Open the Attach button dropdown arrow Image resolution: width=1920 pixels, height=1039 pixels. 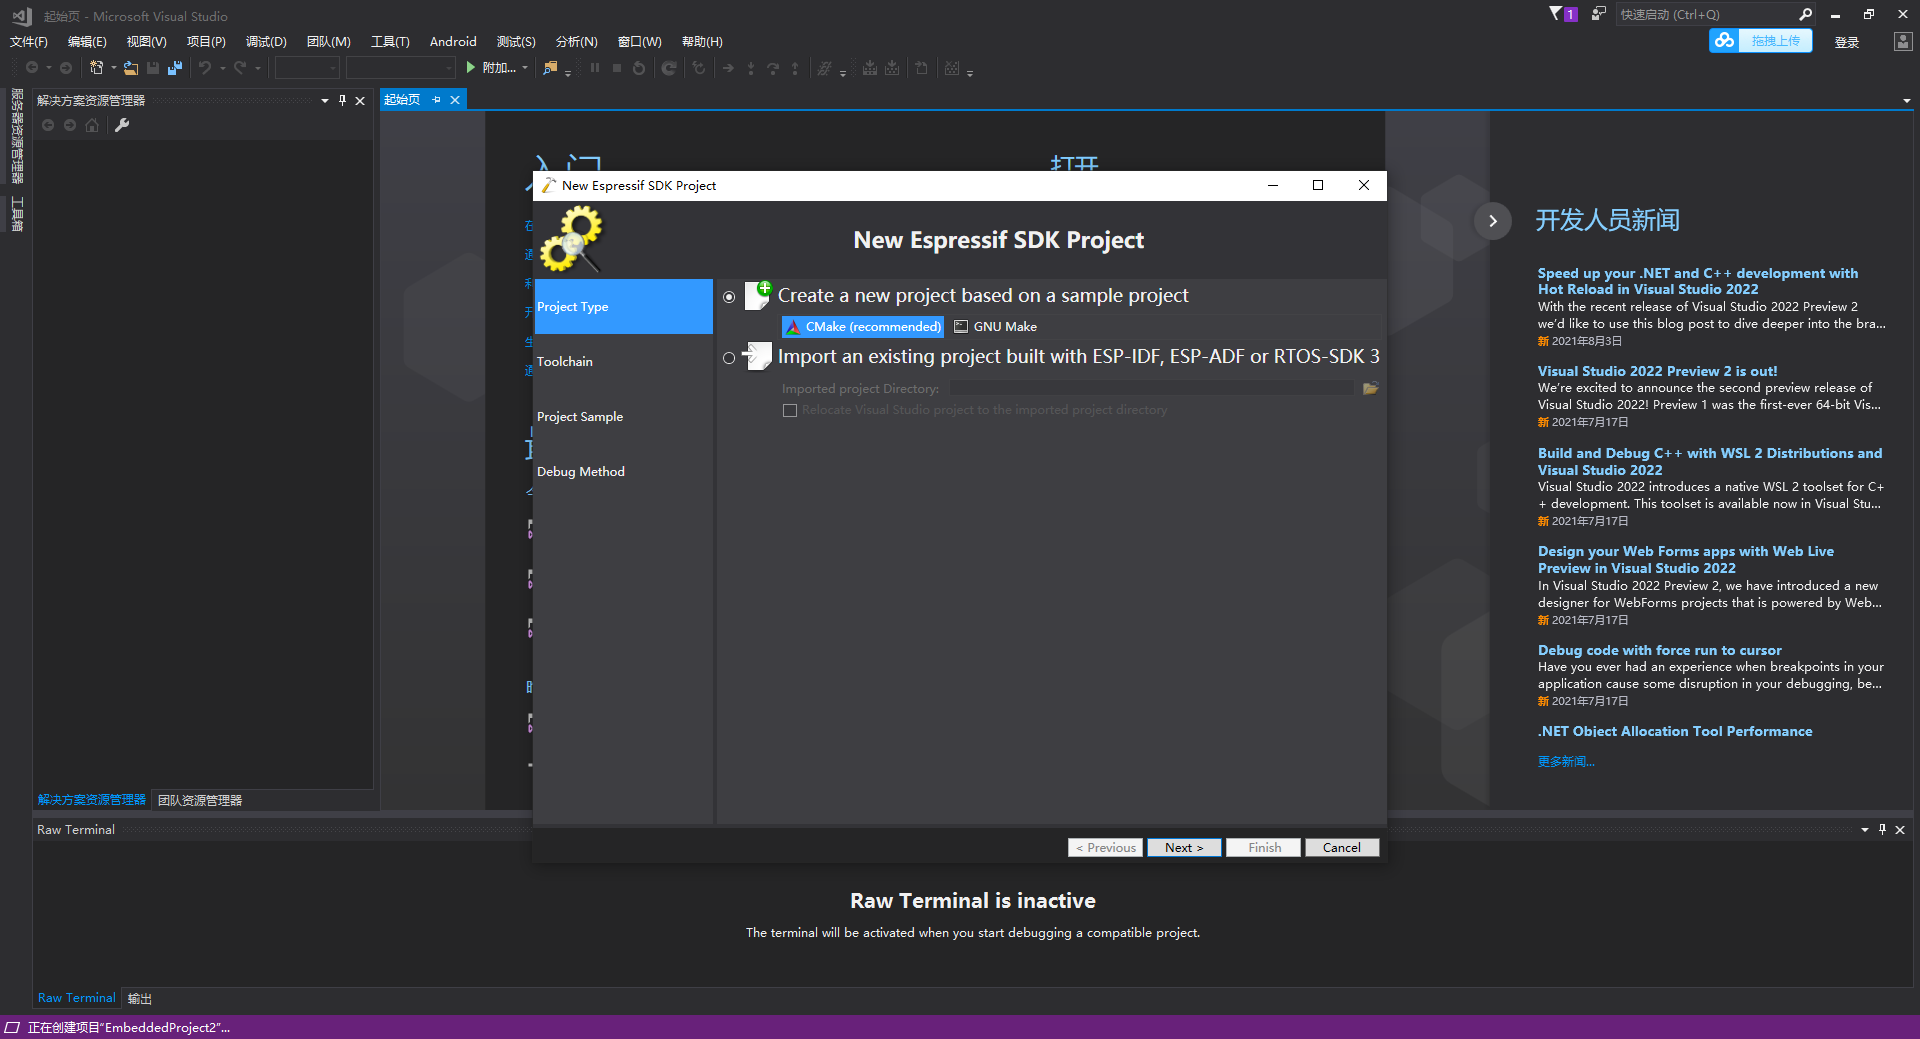coord(525,68)
